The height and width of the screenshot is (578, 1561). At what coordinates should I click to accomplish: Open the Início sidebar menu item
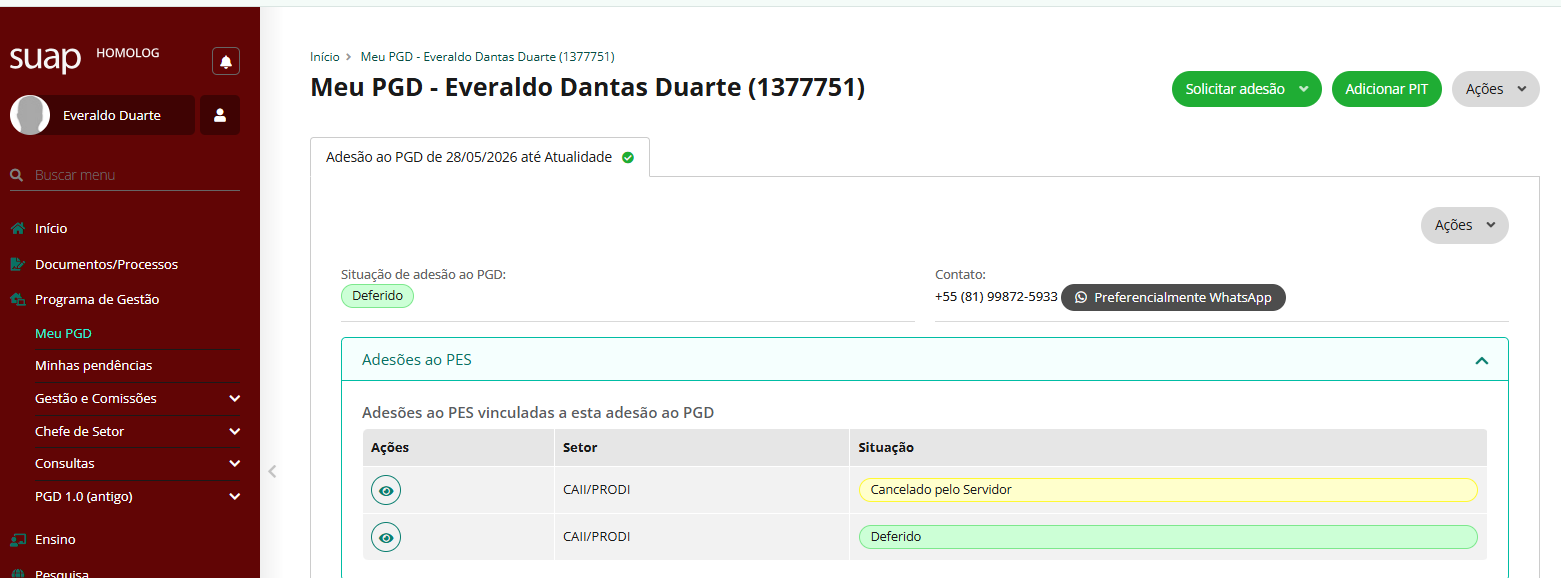pos(51,228)
